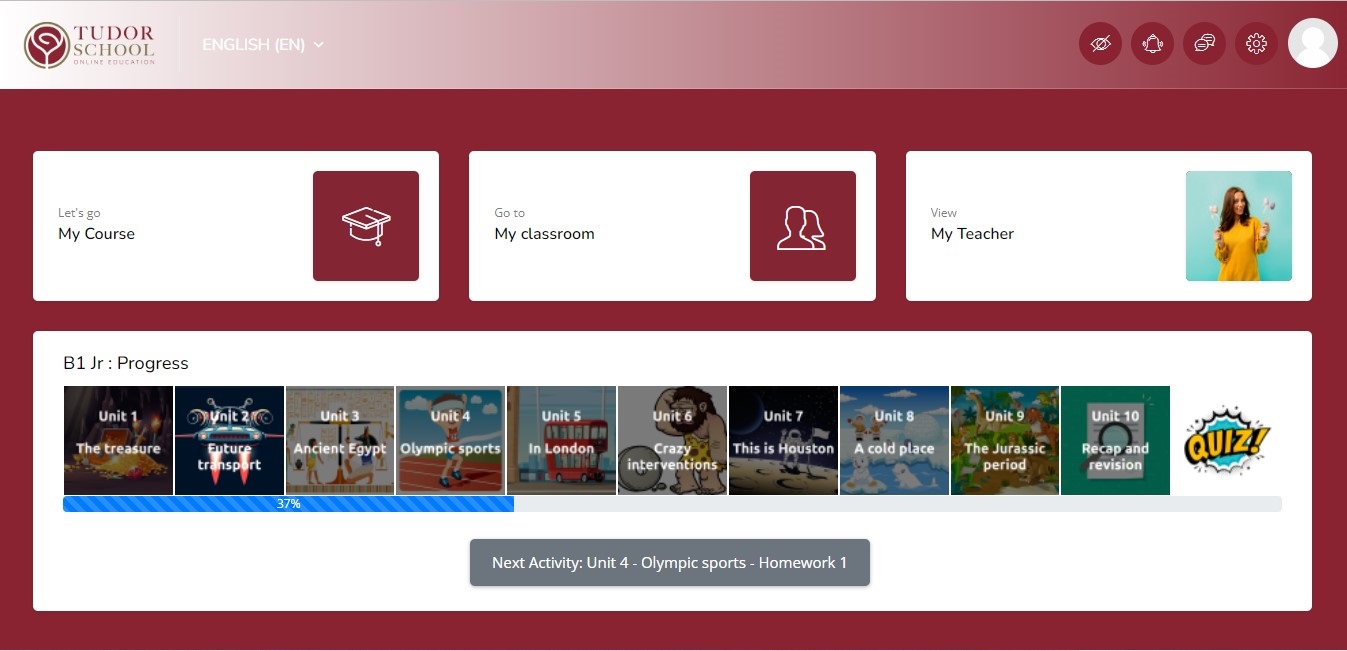Click the people icon on My classroom card
Viewport: 1347px width, 651px height.
tap(803, 225)
